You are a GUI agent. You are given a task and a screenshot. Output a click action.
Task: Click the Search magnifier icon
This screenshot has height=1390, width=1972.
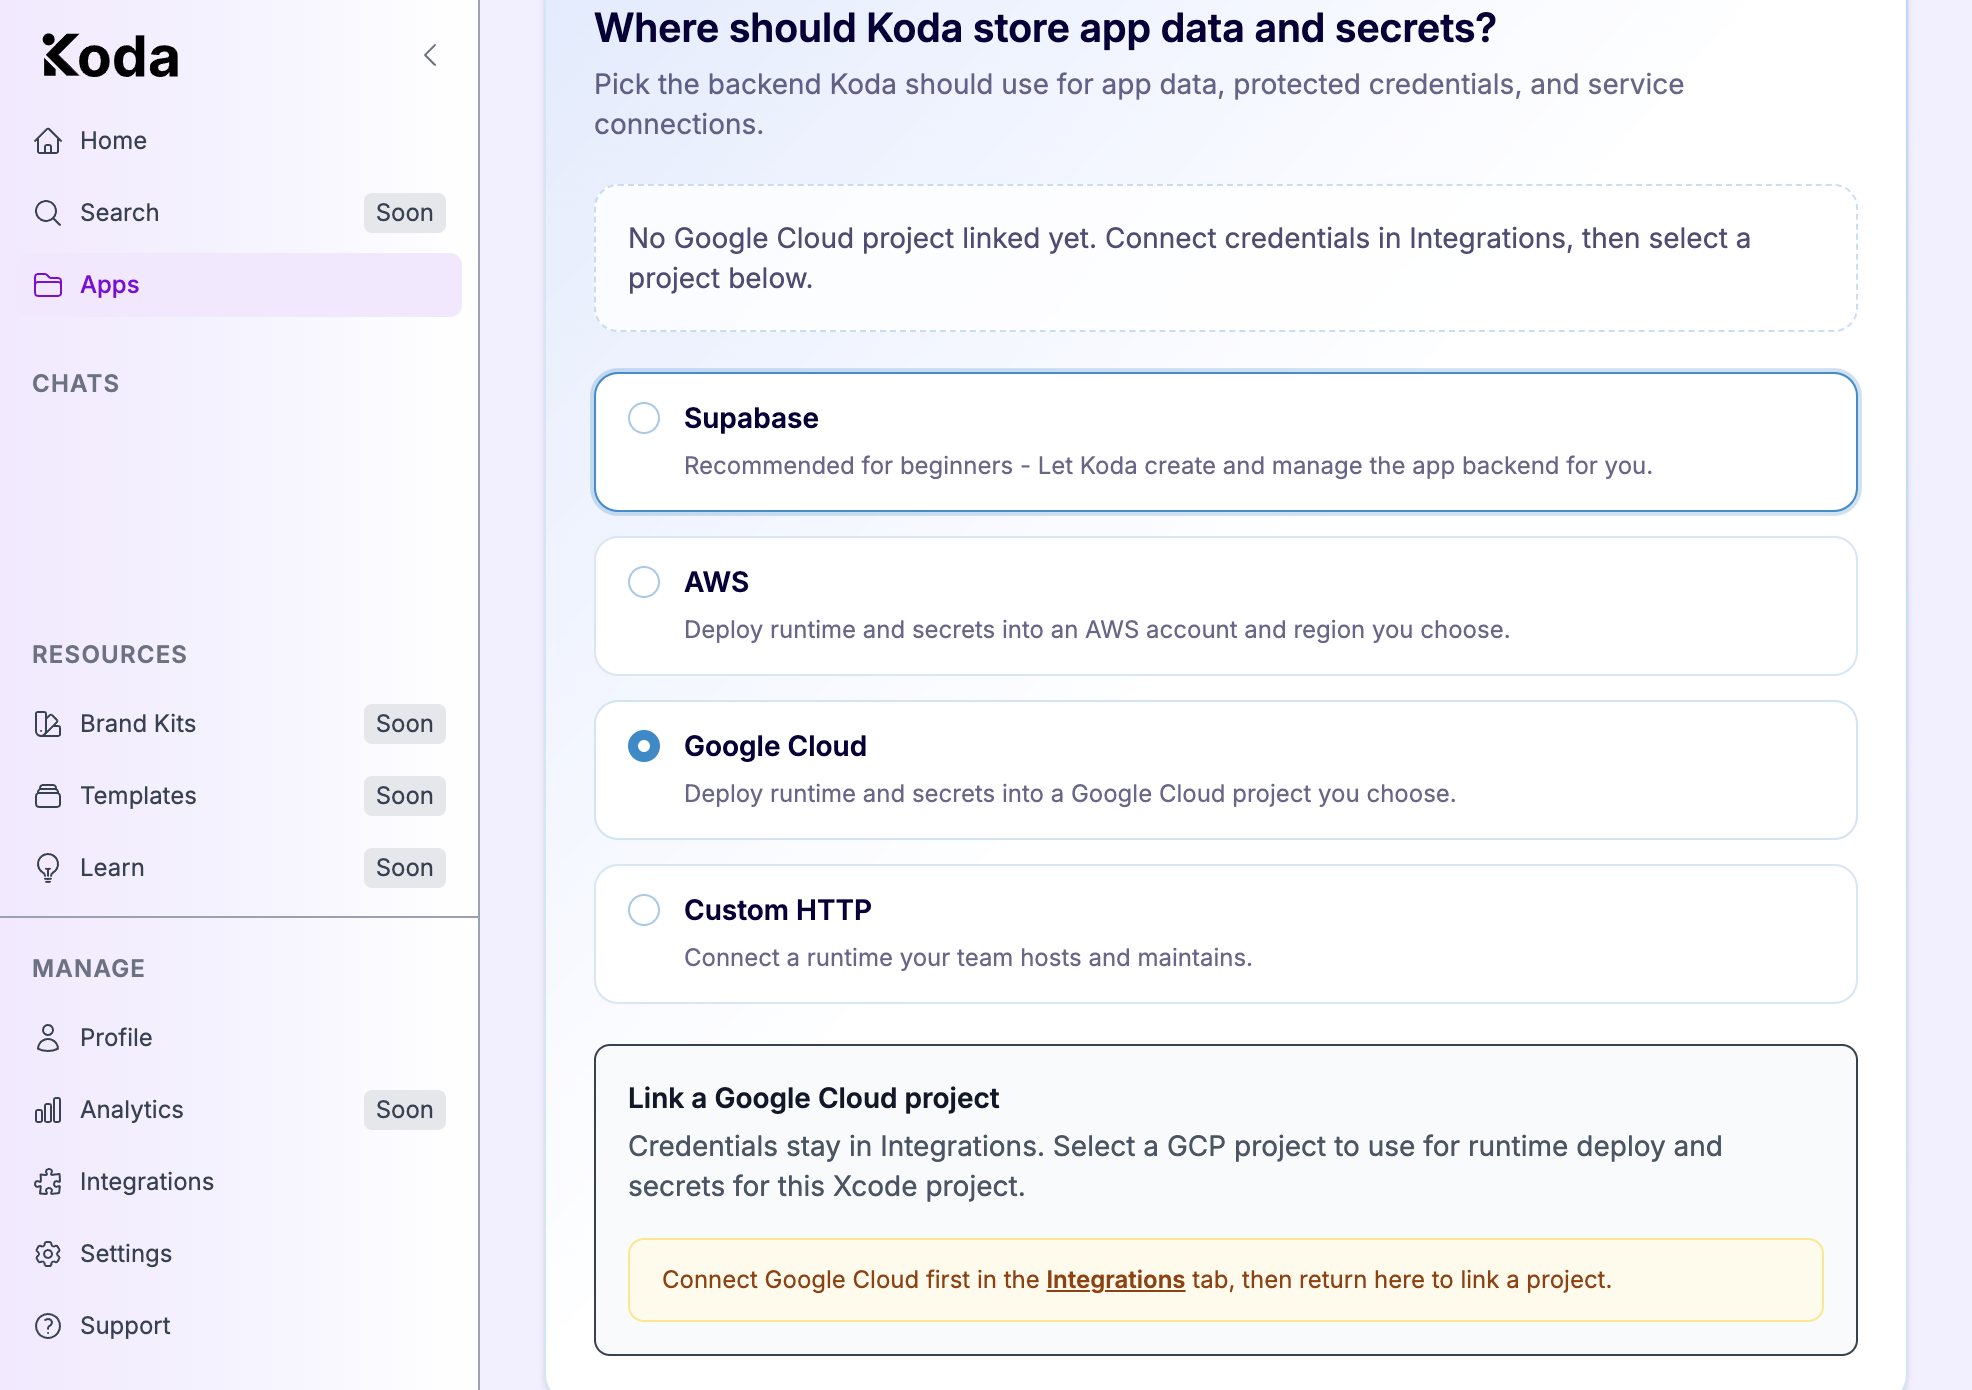coord(48,213)
